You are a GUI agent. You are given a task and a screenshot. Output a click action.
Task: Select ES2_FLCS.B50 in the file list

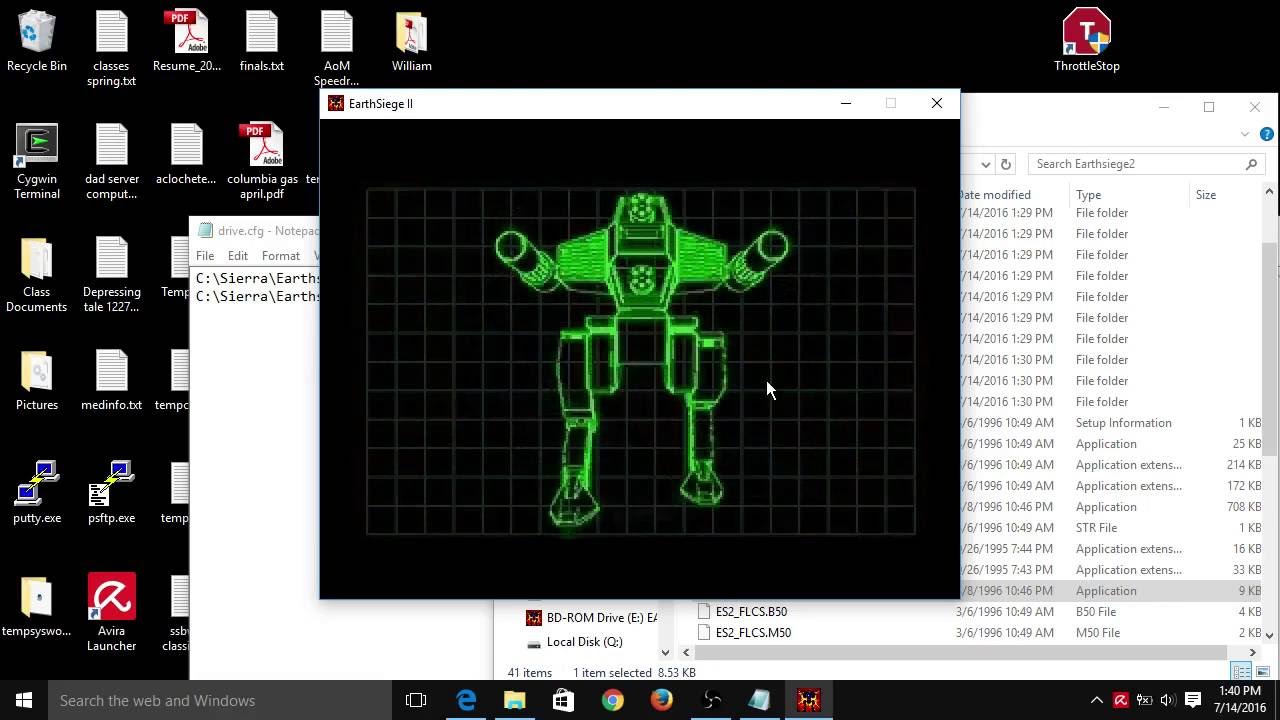coord(751,612)
